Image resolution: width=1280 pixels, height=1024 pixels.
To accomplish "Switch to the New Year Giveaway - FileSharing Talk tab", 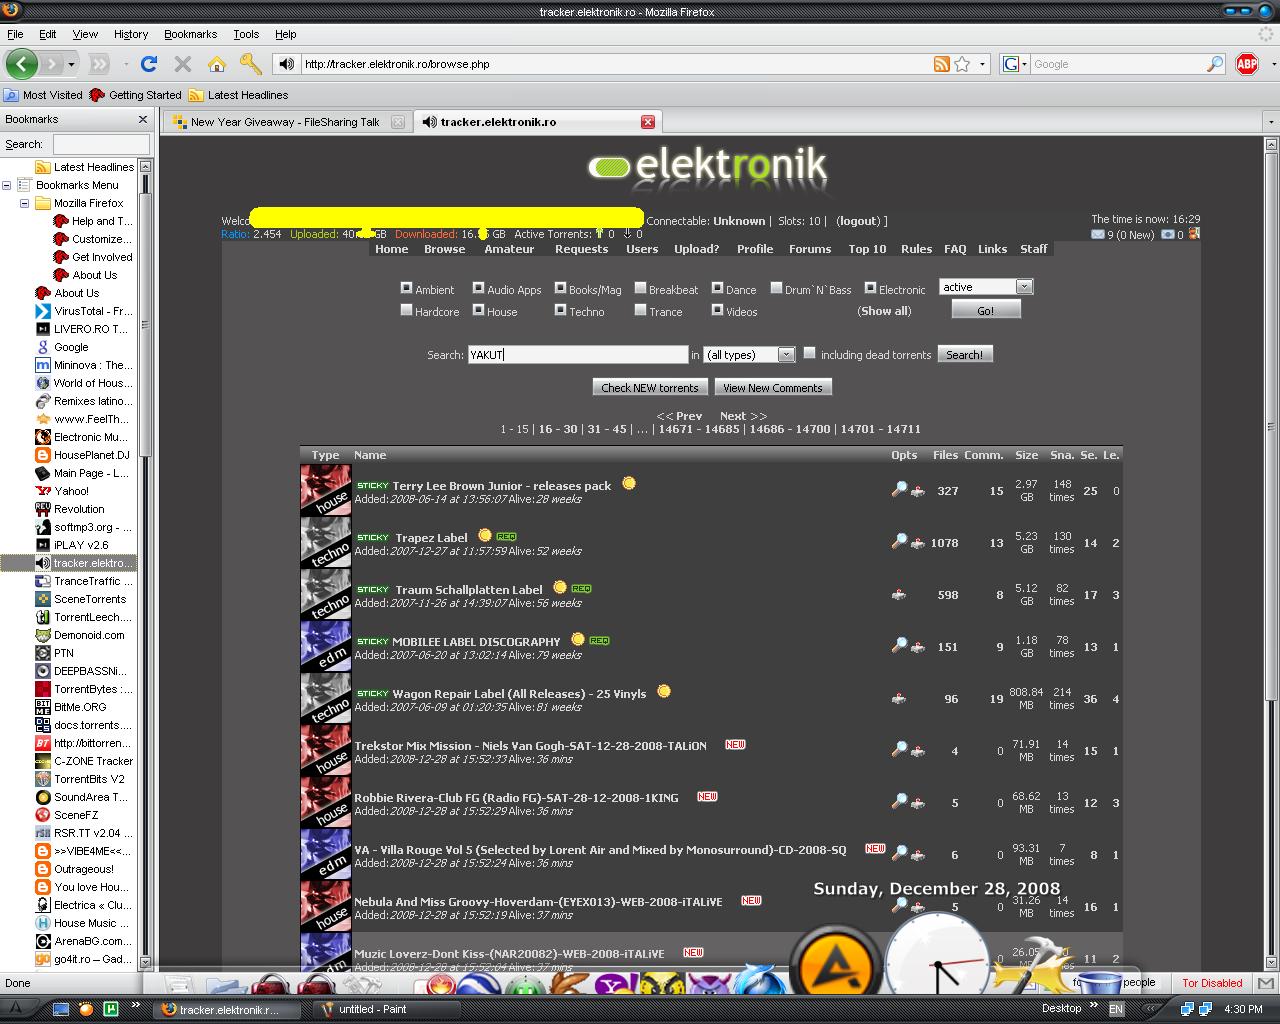I will [x=286, y=122].
